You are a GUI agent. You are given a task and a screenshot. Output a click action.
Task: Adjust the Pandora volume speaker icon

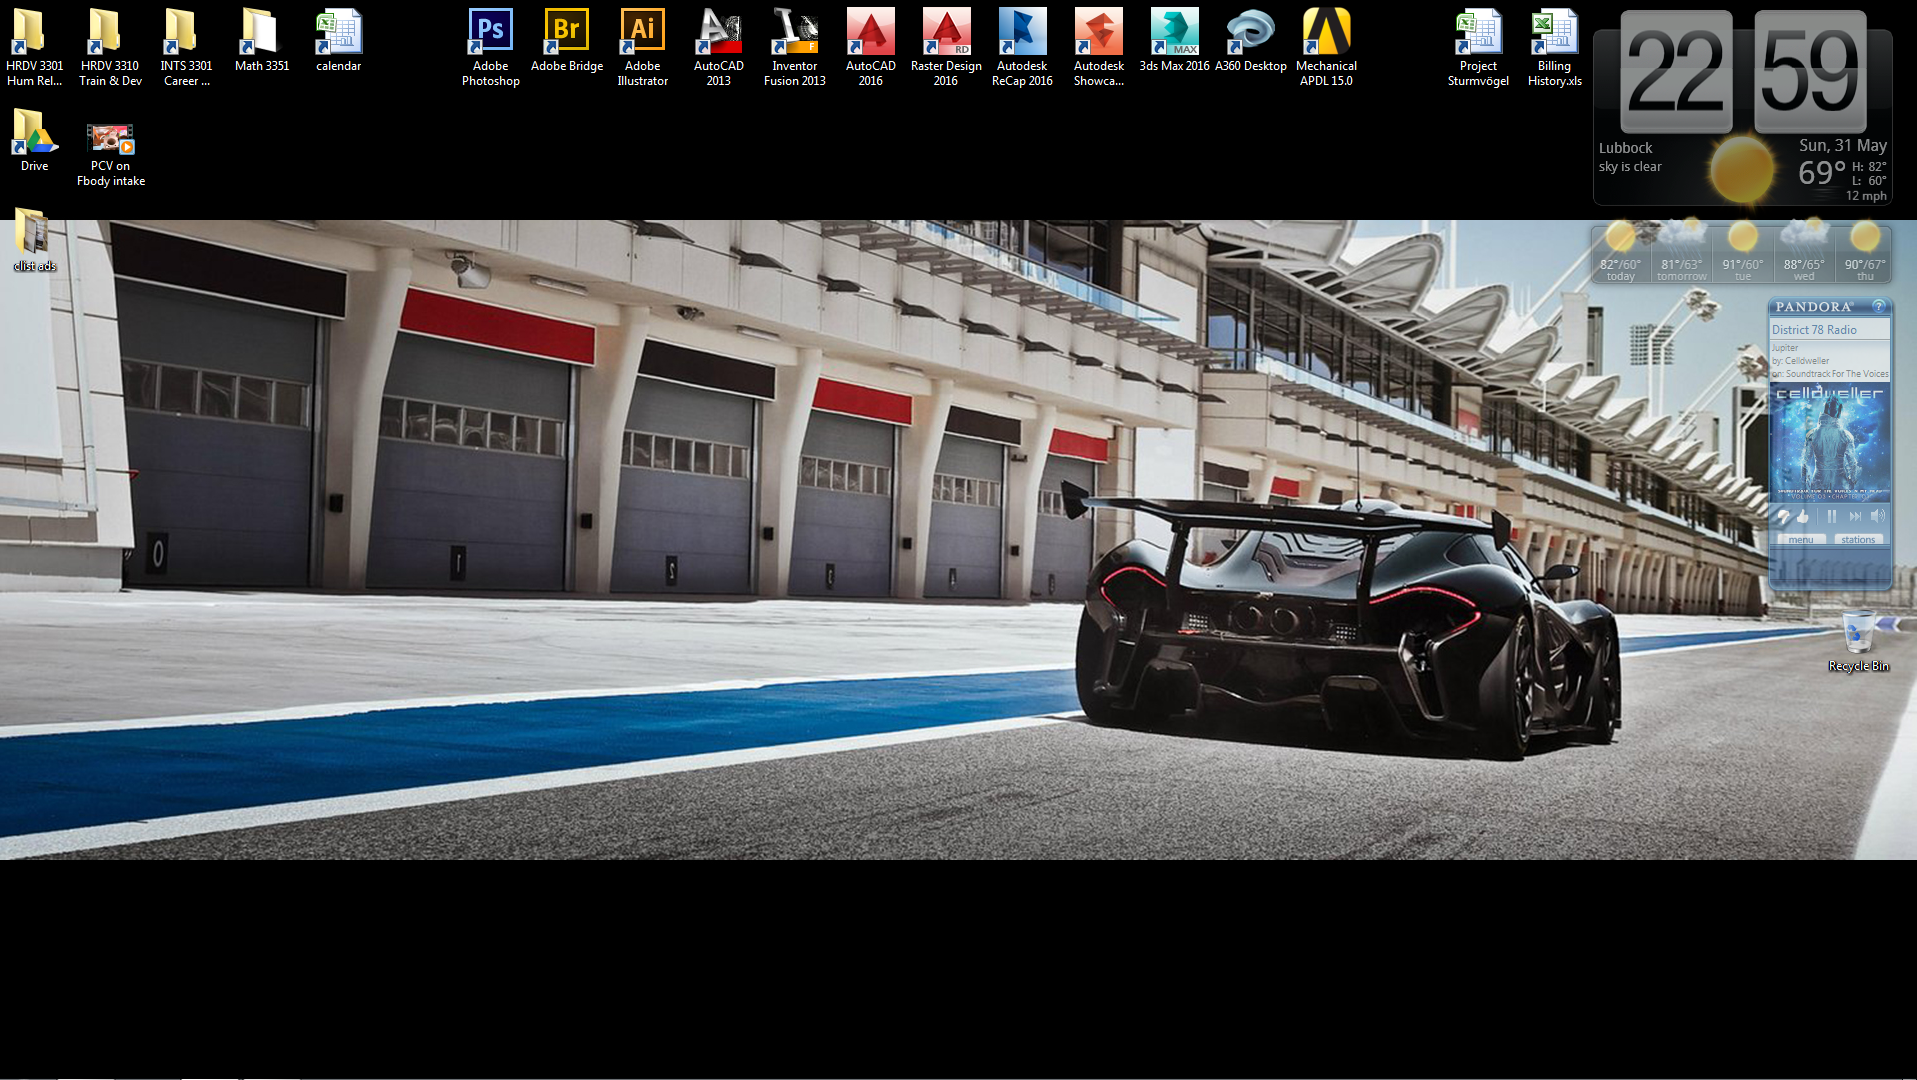(1877, 516)
